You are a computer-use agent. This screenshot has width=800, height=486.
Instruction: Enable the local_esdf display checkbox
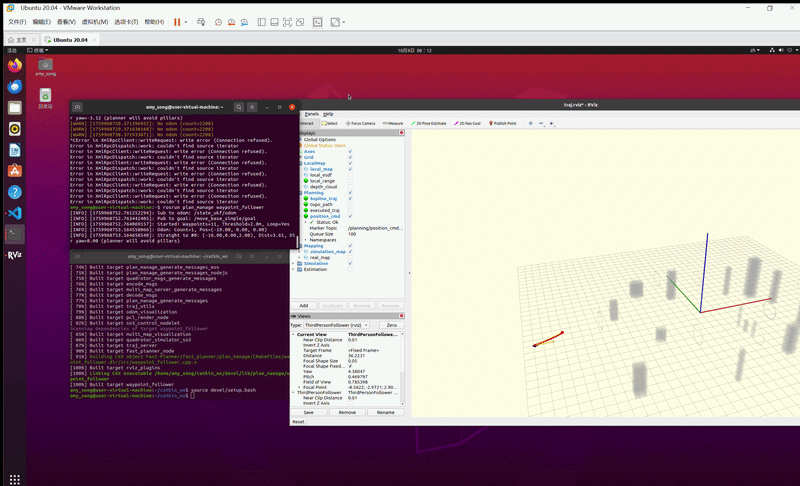[x=350, y=175]
